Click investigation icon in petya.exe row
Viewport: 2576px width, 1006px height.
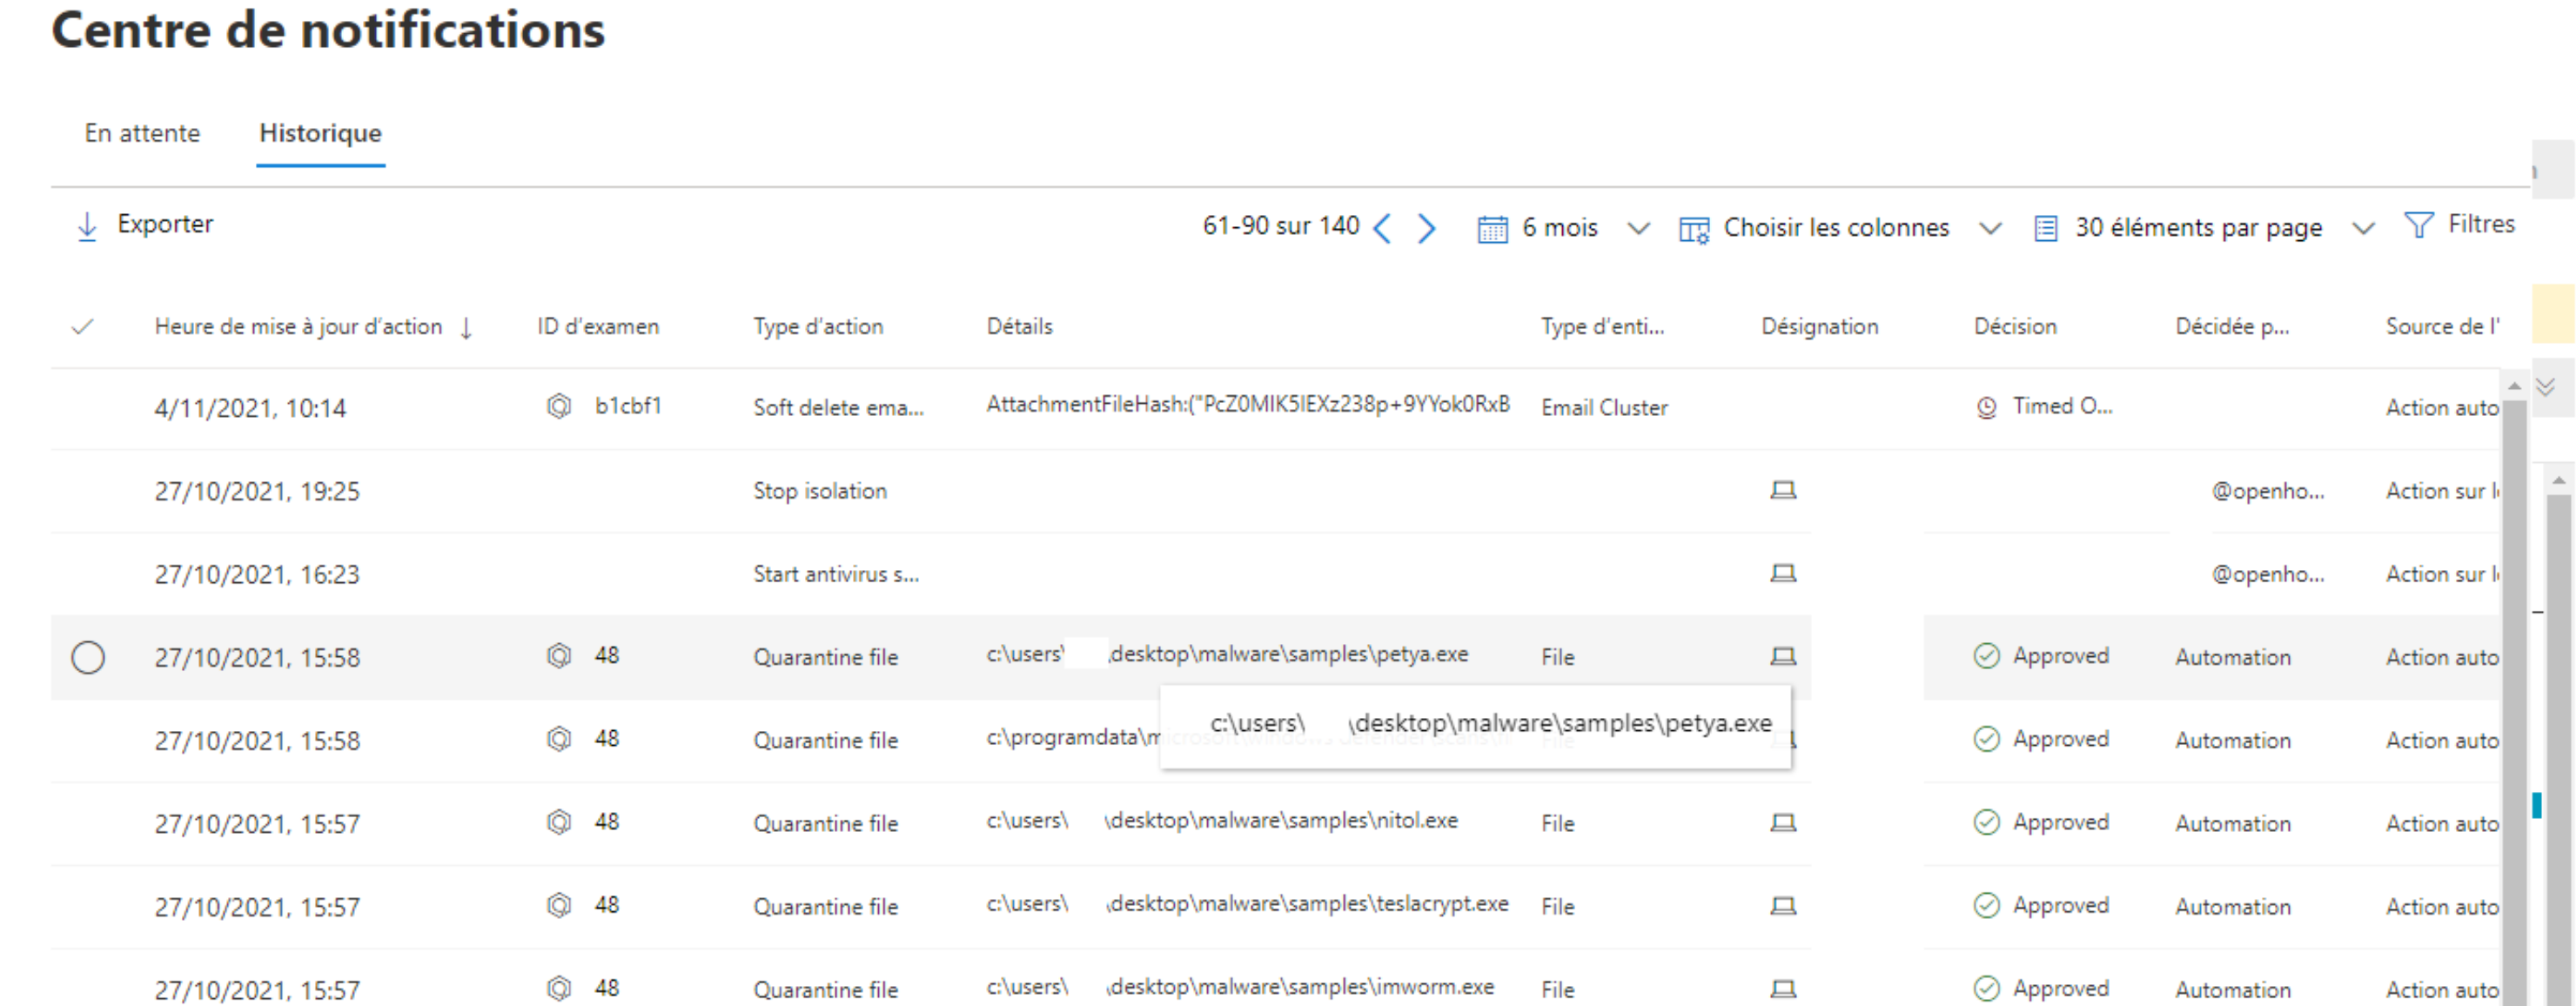559,655
